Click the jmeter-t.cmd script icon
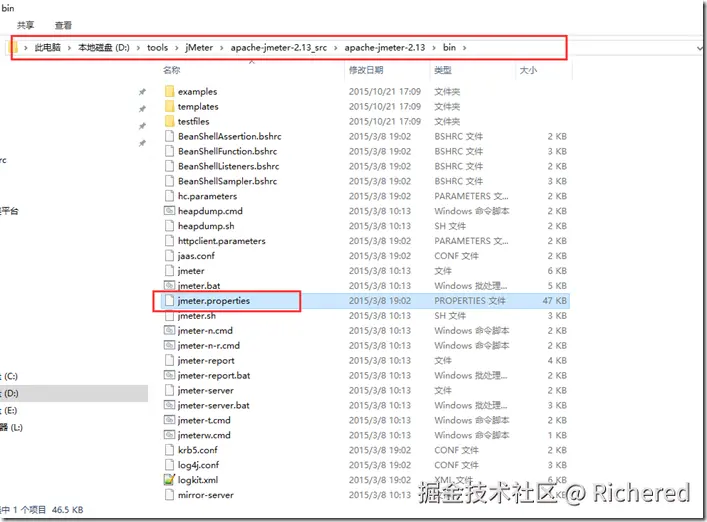Screen dimensions: 707x522 (x=170, y=420)
